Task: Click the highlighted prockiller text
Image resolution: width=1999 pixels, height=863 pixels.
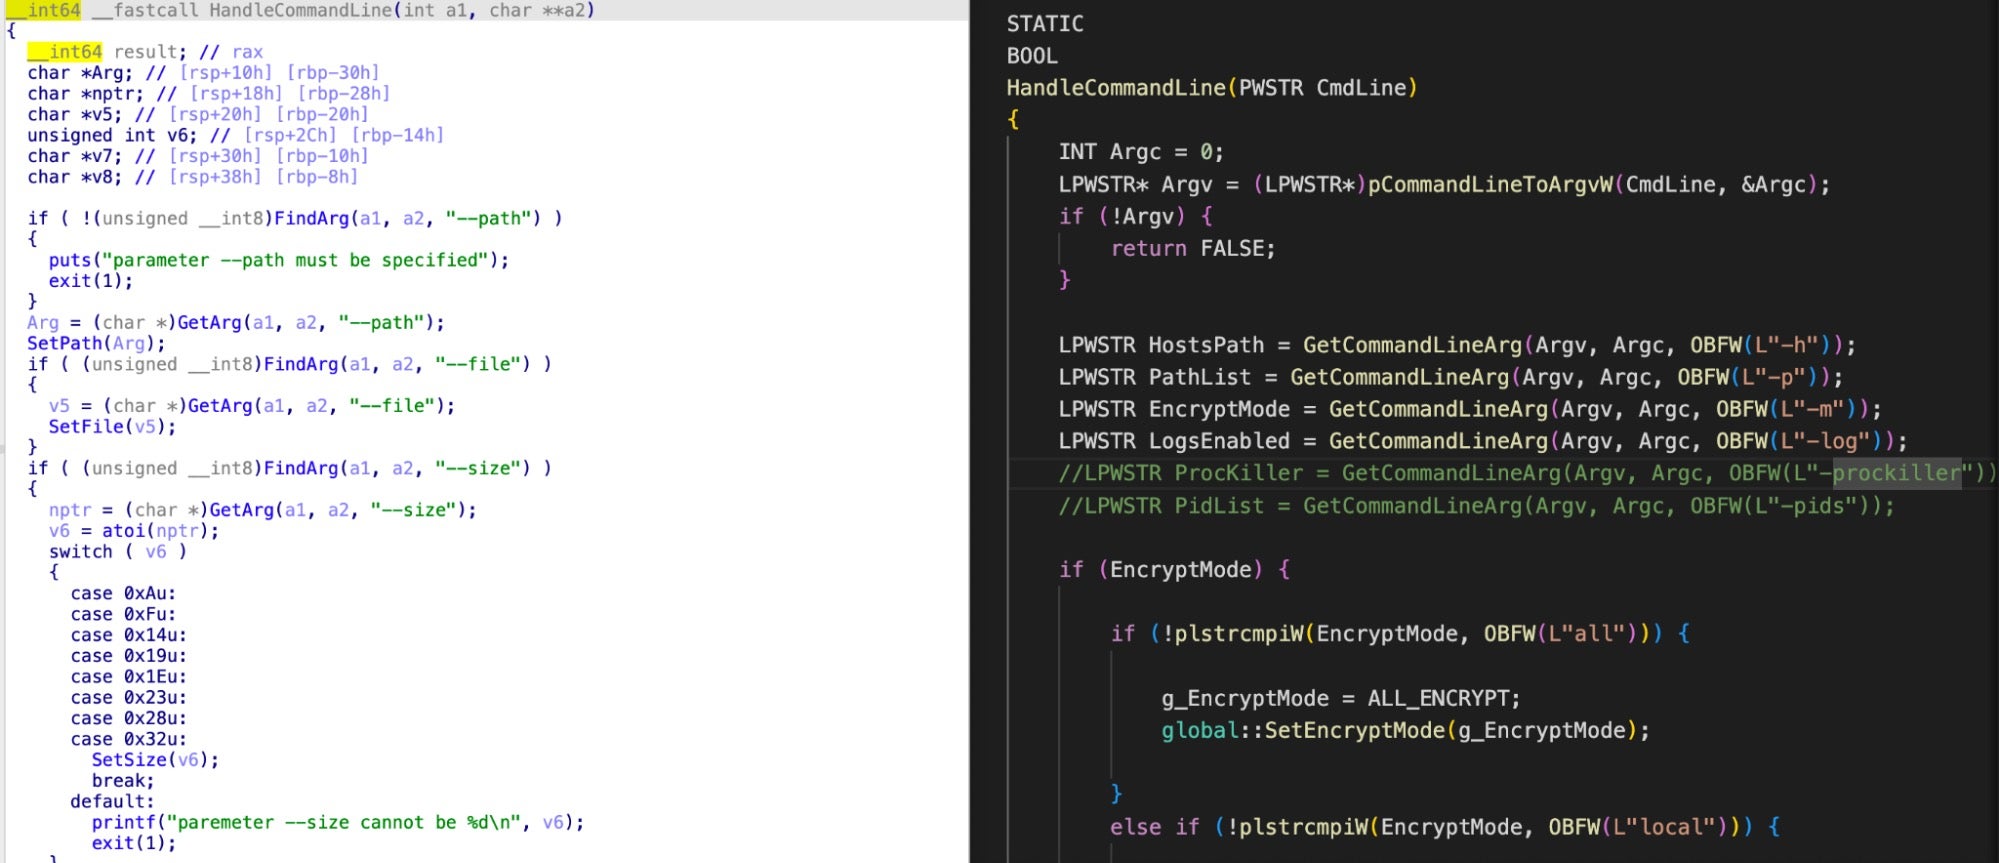Action: (x=1895, y=473)
